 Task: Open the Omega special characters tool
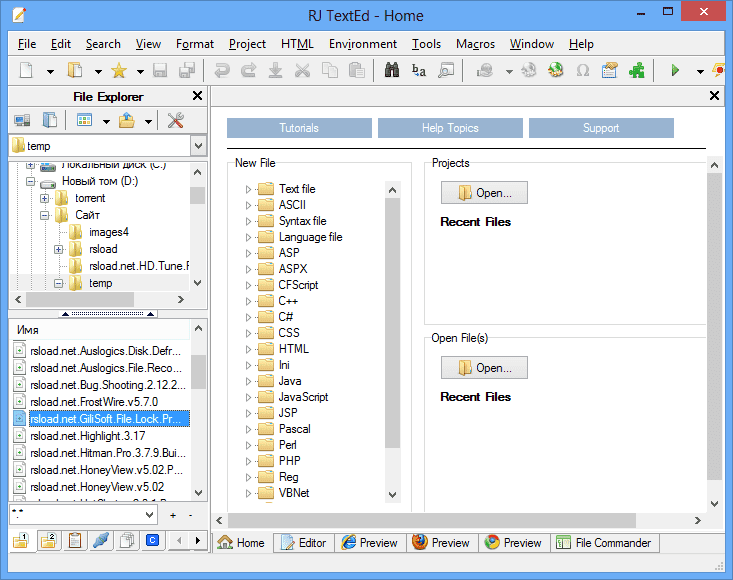(x=583, y=71)
